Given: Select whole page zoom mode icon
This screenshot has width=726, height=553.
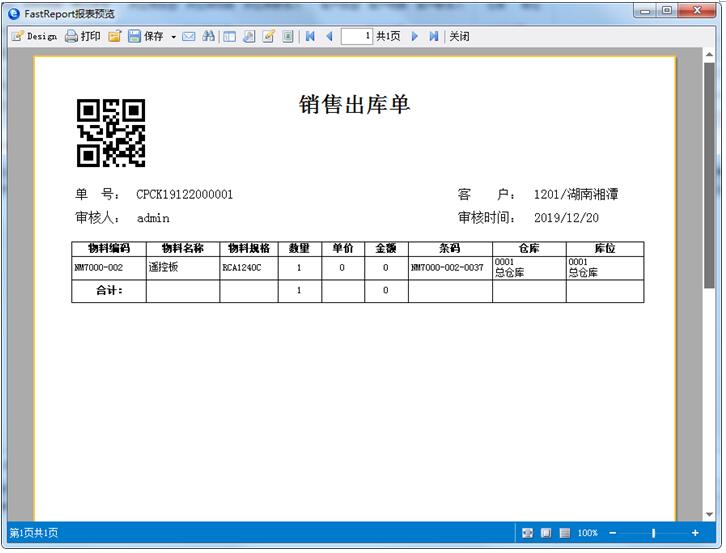Looking at the screenshot, I should click(546, 533).
